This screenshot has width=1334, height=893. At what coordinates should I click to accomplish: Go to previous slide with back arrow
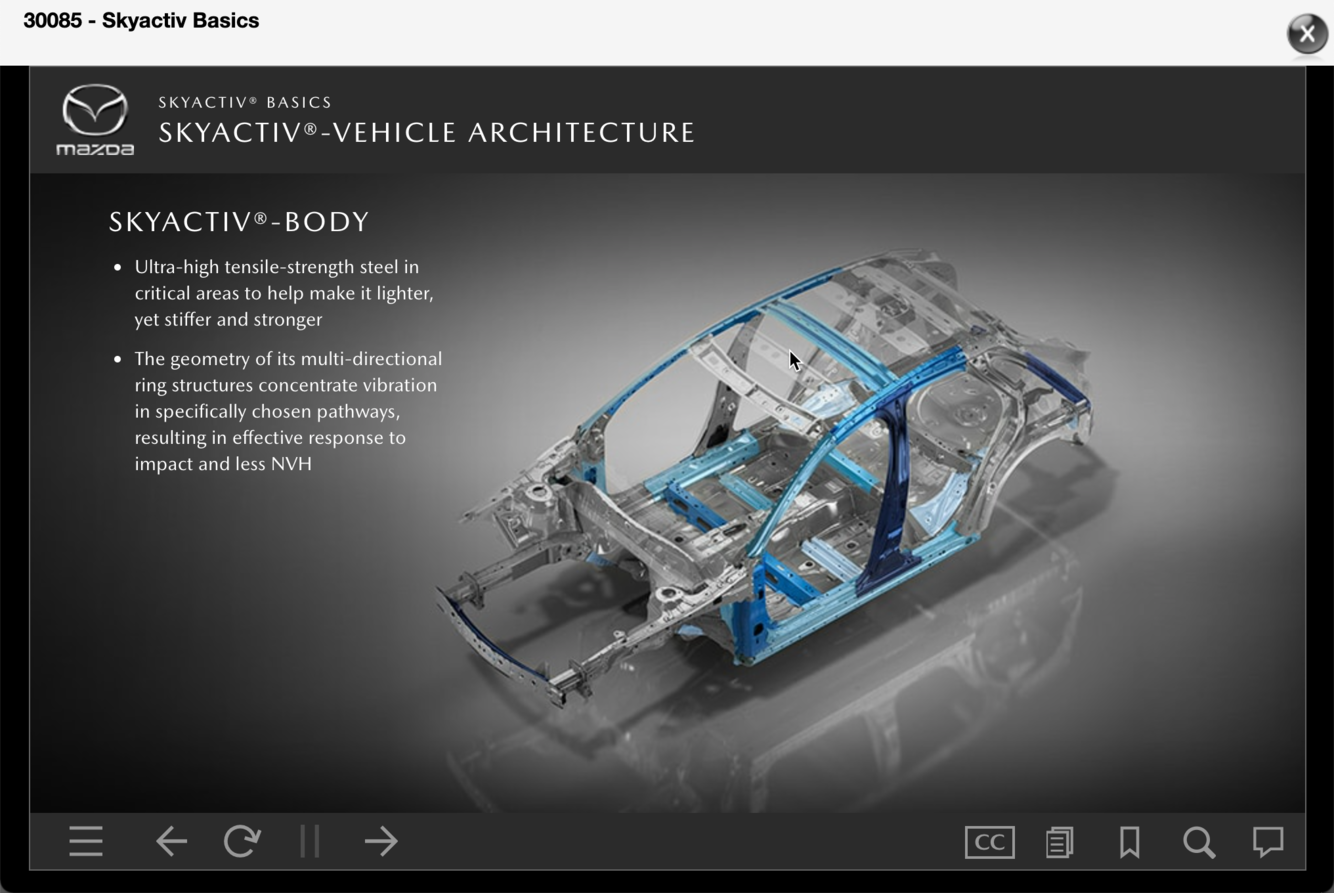click(x=172, y=841)
